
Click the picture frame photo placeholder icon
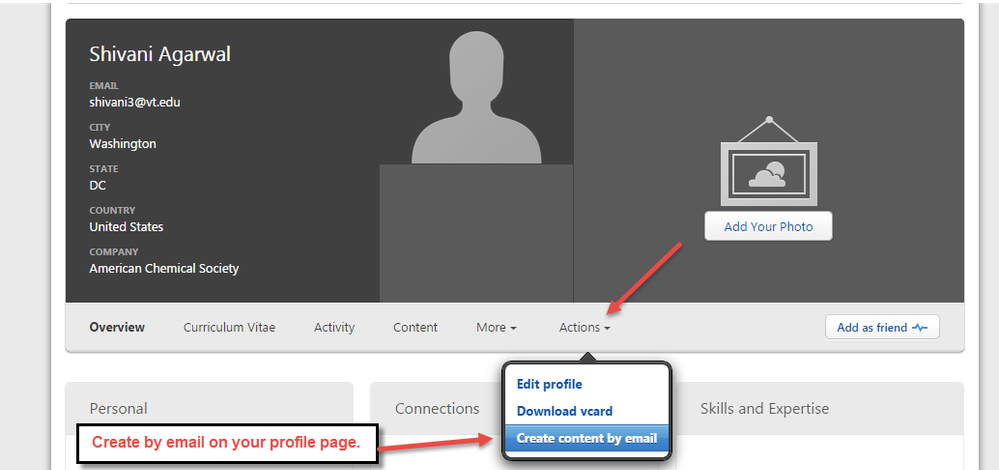point(768,162)
